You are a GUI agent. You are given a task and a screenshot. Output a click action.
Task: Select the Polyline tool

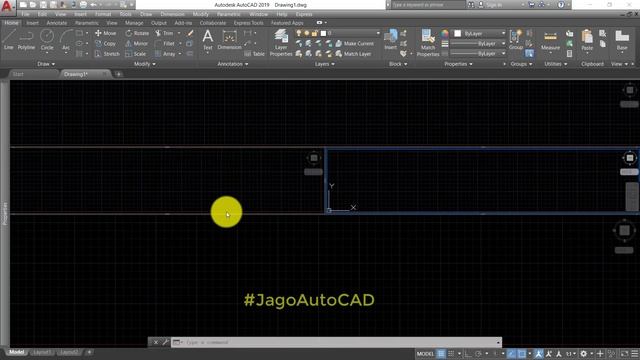click(x=26, y=40)
